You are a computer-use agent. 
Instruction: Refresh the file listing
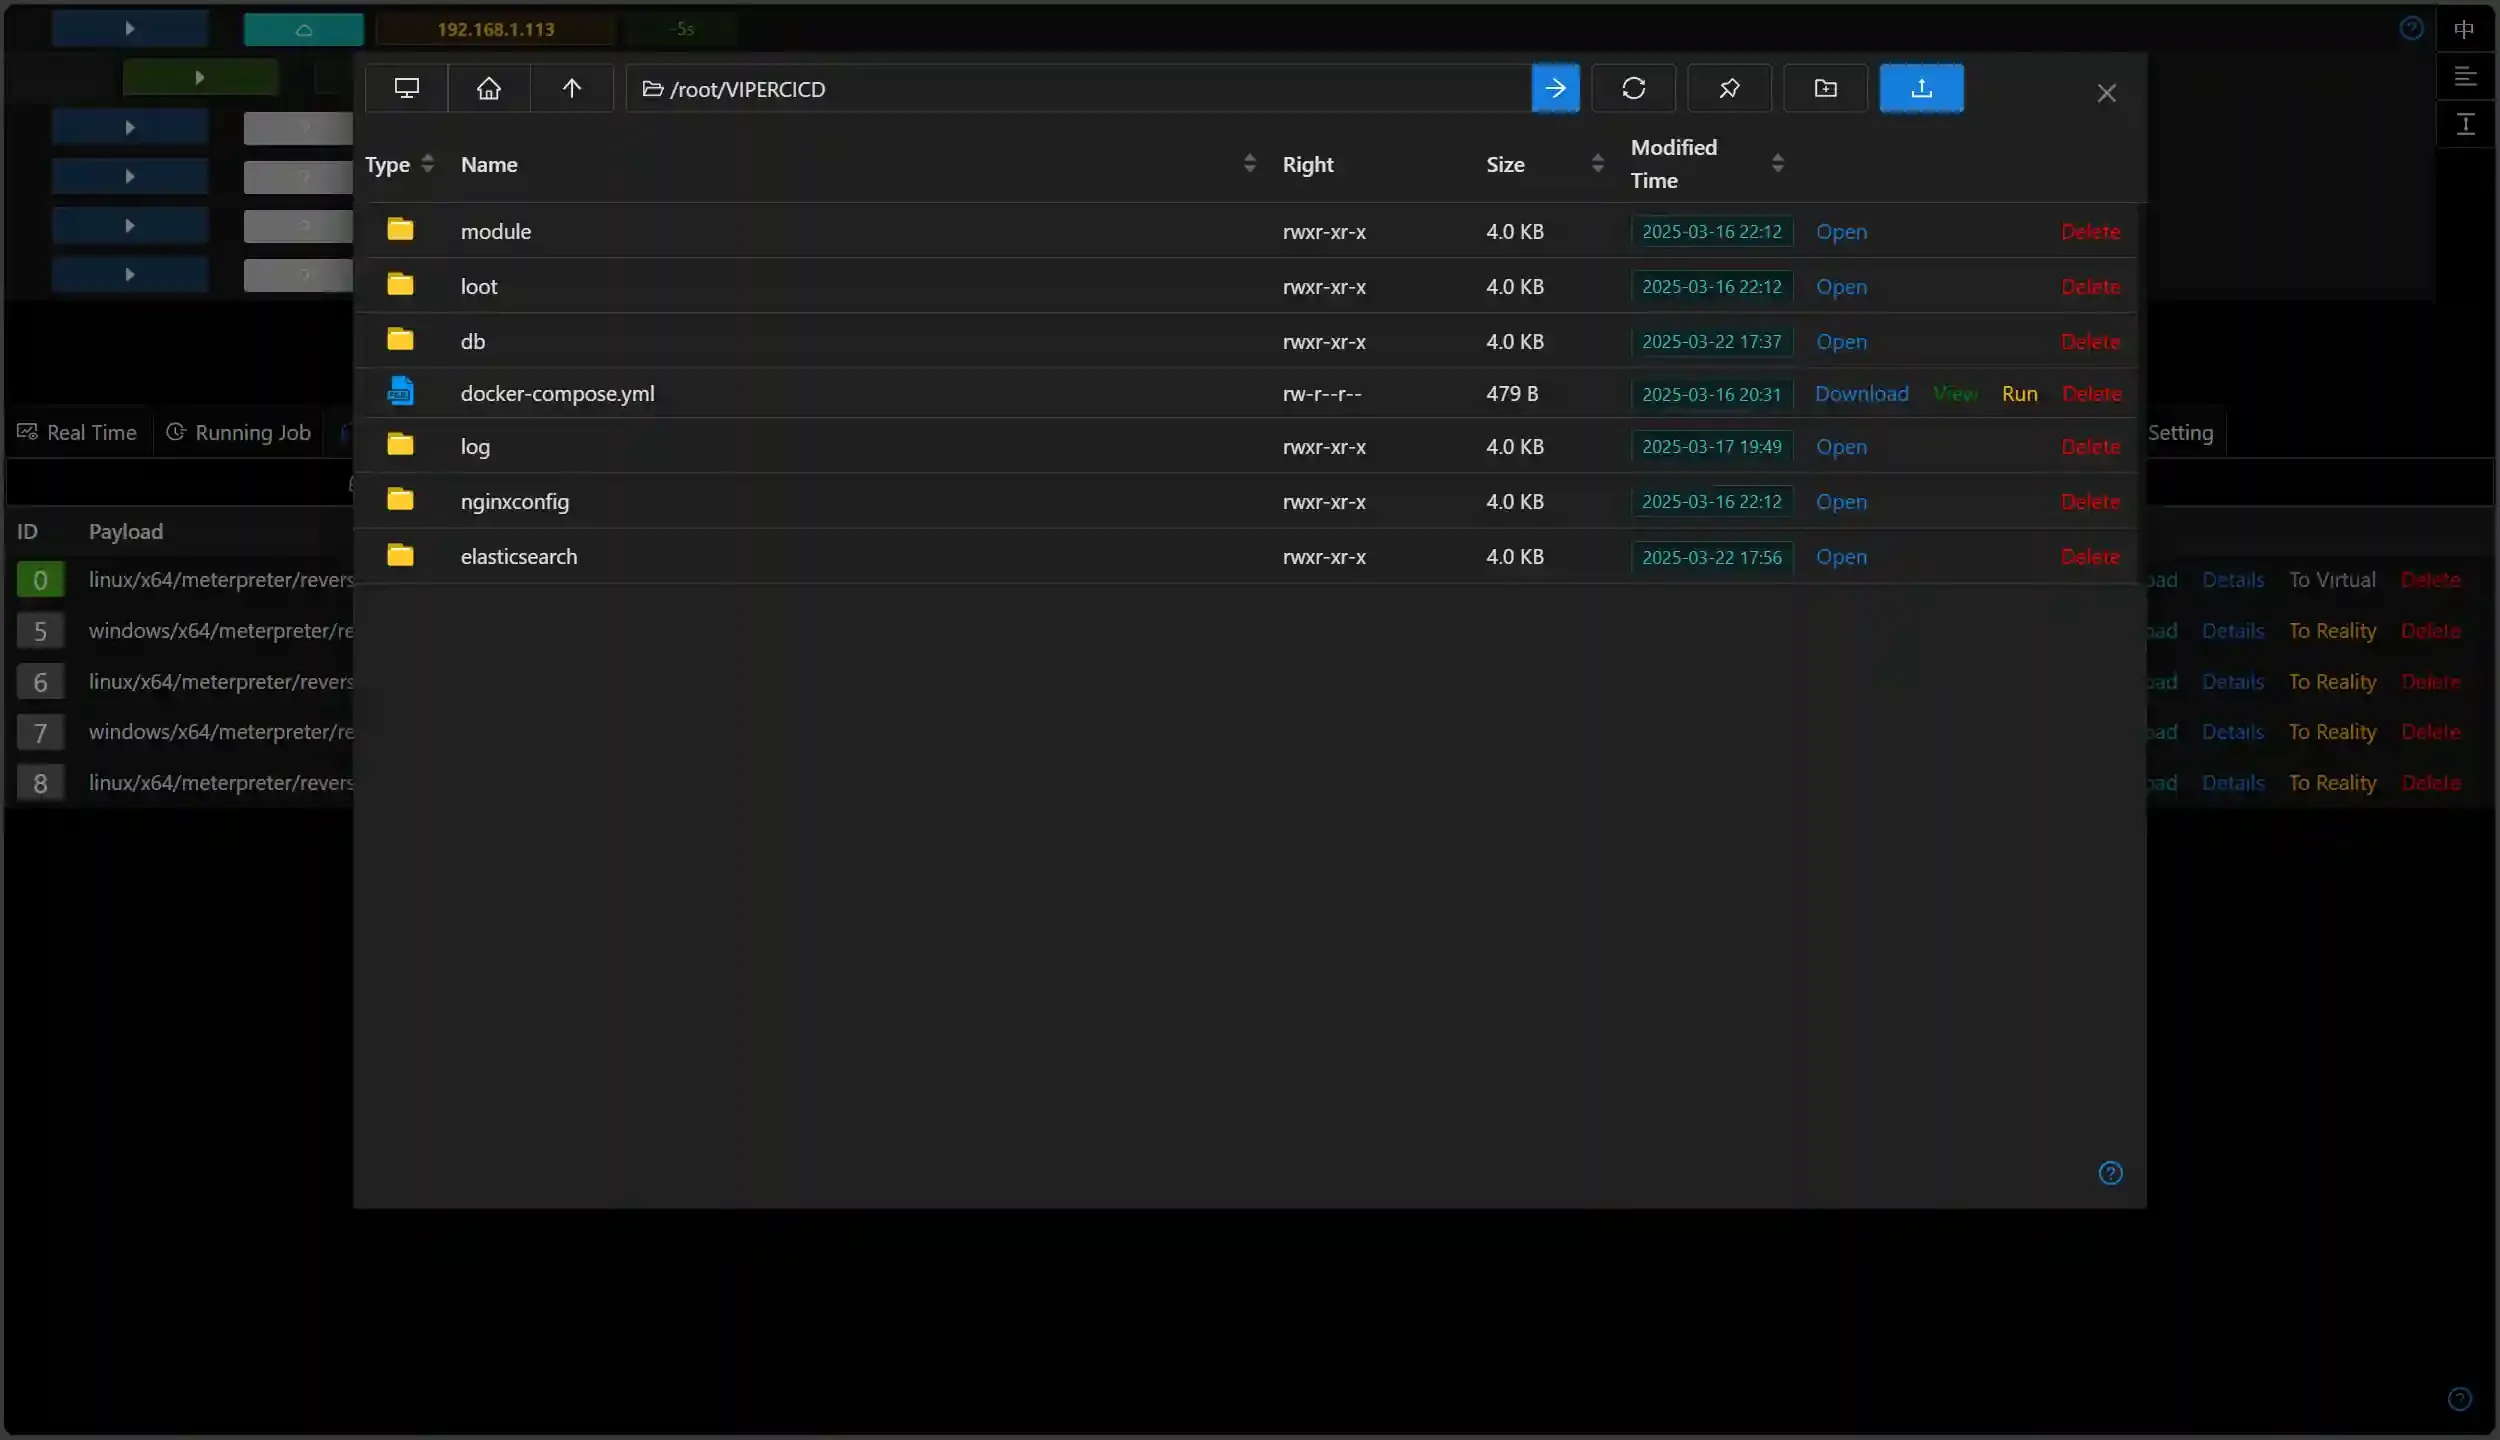(x=1633, y=89)
